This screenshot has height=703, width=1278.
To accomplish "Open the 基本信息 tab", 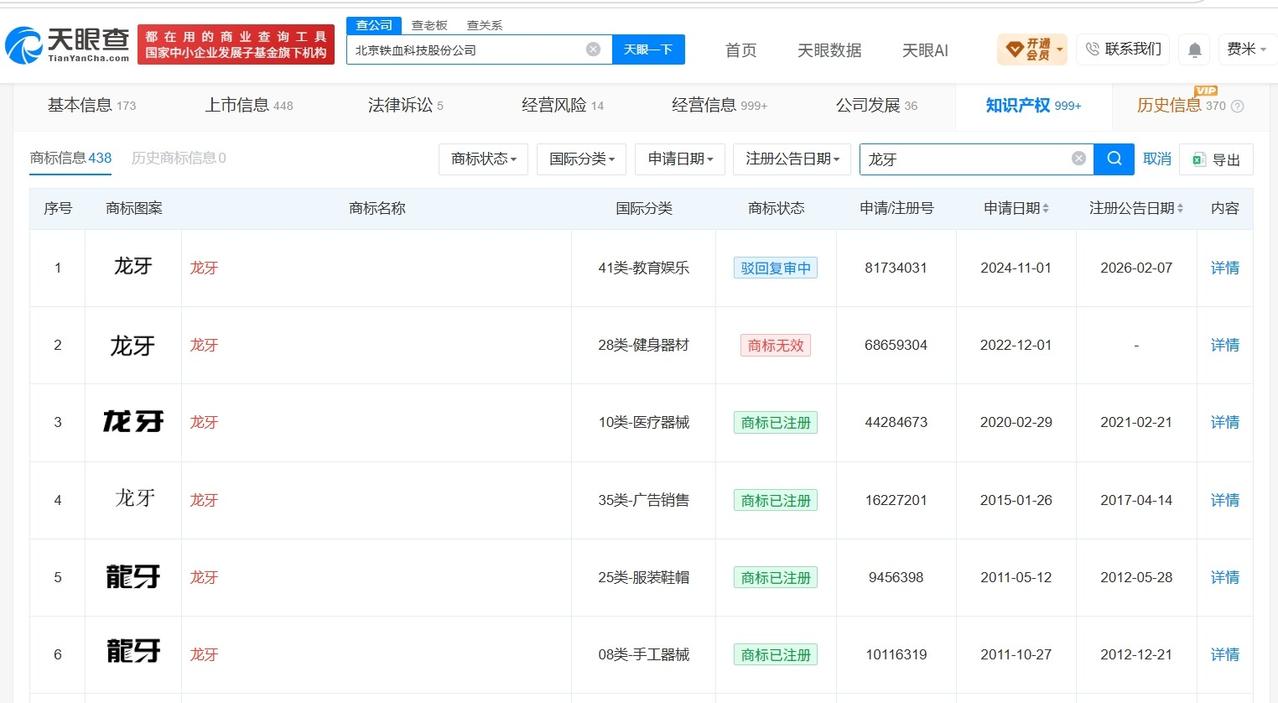I will [x=92, y=105].
